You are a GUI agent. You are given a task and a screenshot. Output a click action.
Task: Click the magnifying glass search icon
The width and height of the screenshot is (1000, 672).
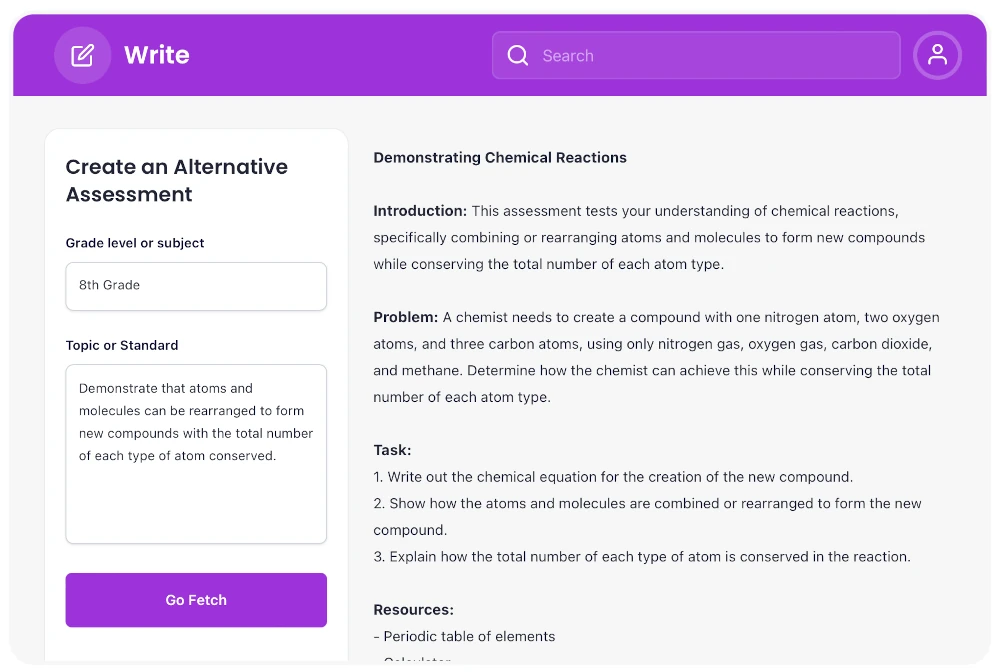pos(518,56)
